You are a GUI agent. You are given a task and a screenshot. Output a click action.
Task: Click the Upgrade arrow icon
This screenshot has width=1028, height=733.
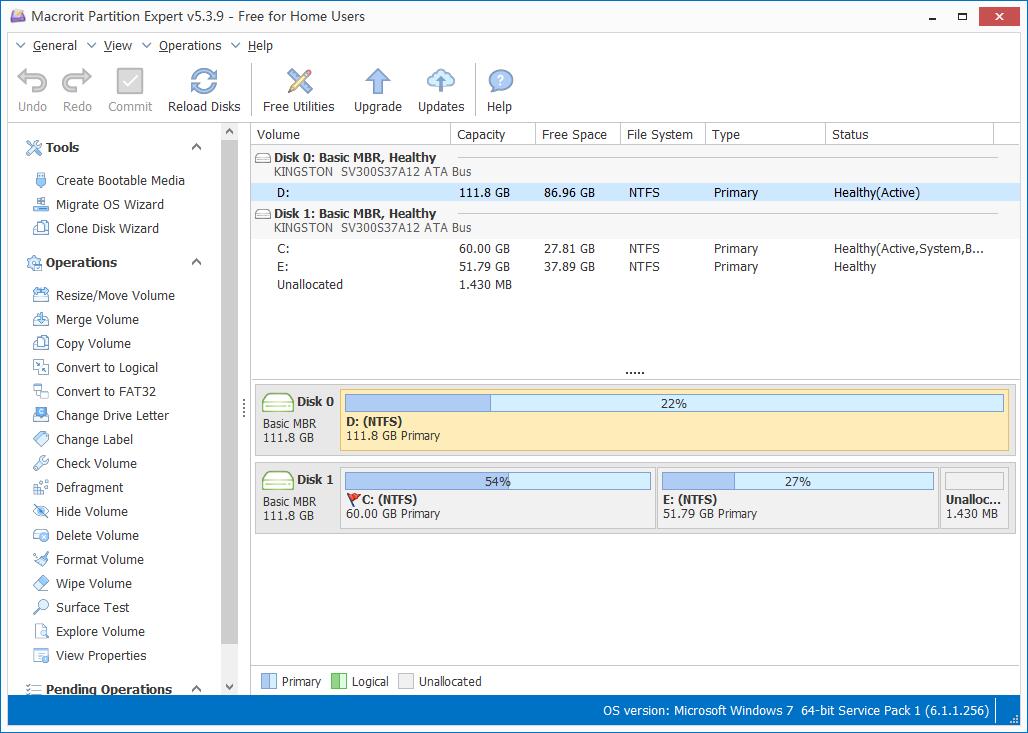click(x=377, y=82)
